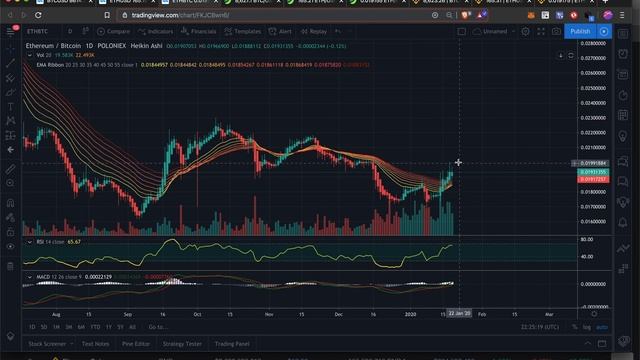This screenshot has width=640, height=360.
Task: Click the blue Publish button
Action: click(x=580, y=31)
